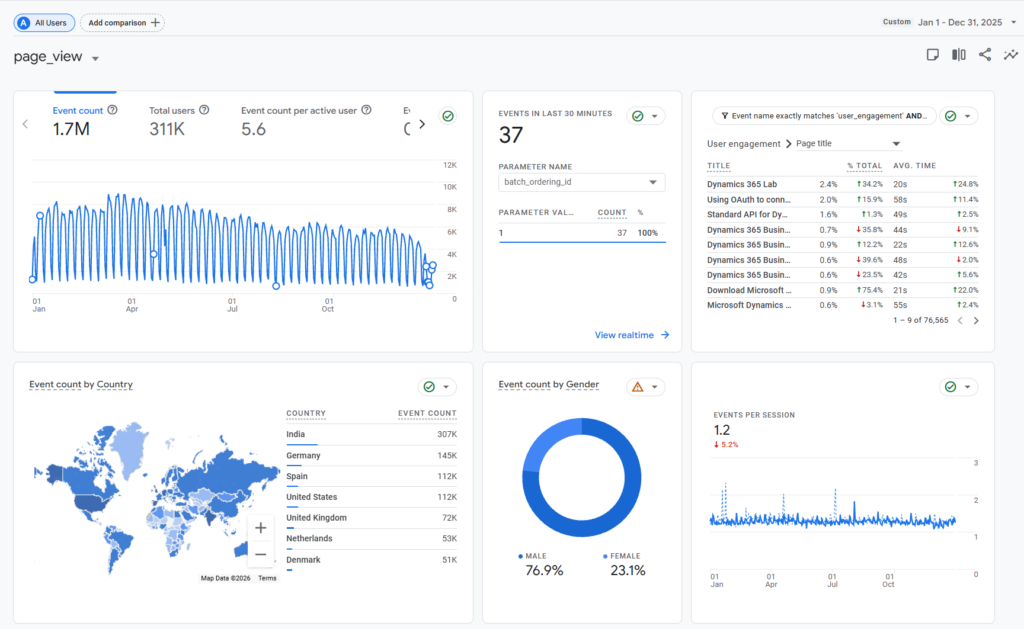Click the help icon beside Event count
The image size is (1024, 629).
coord(112,110)
